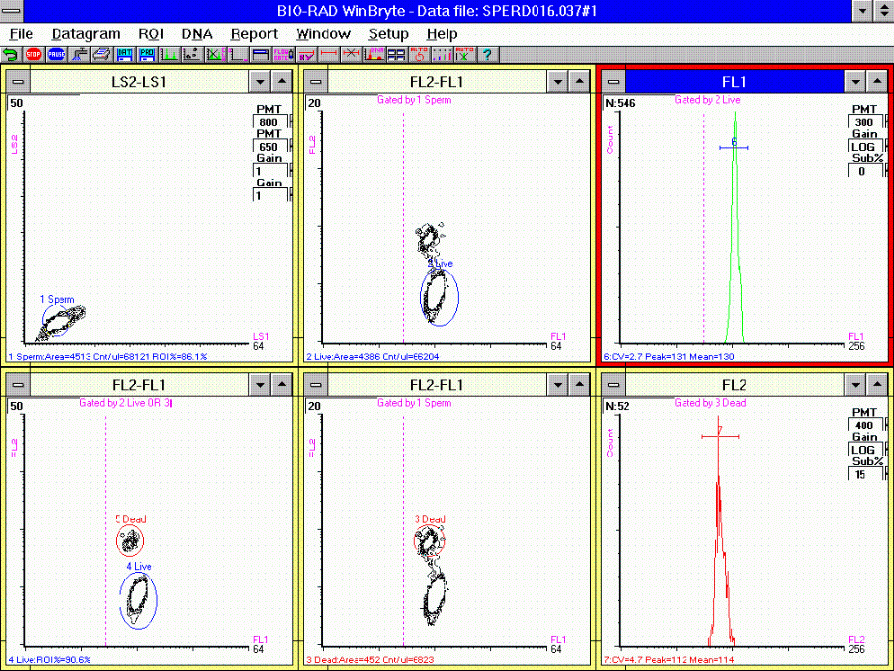Click the green start arrow icon
The height and width of the screenshot is (671, 894).
pos(11,54)
